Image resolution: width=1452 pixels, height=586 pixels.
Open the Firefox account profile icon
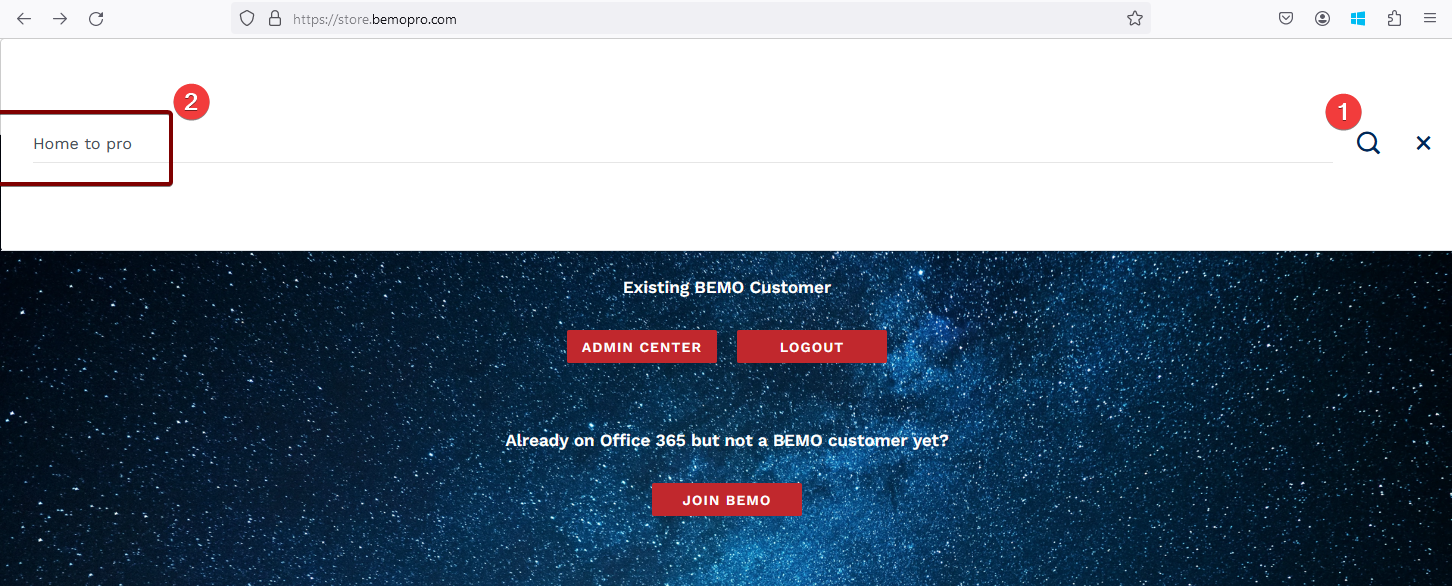[1322, 19]
